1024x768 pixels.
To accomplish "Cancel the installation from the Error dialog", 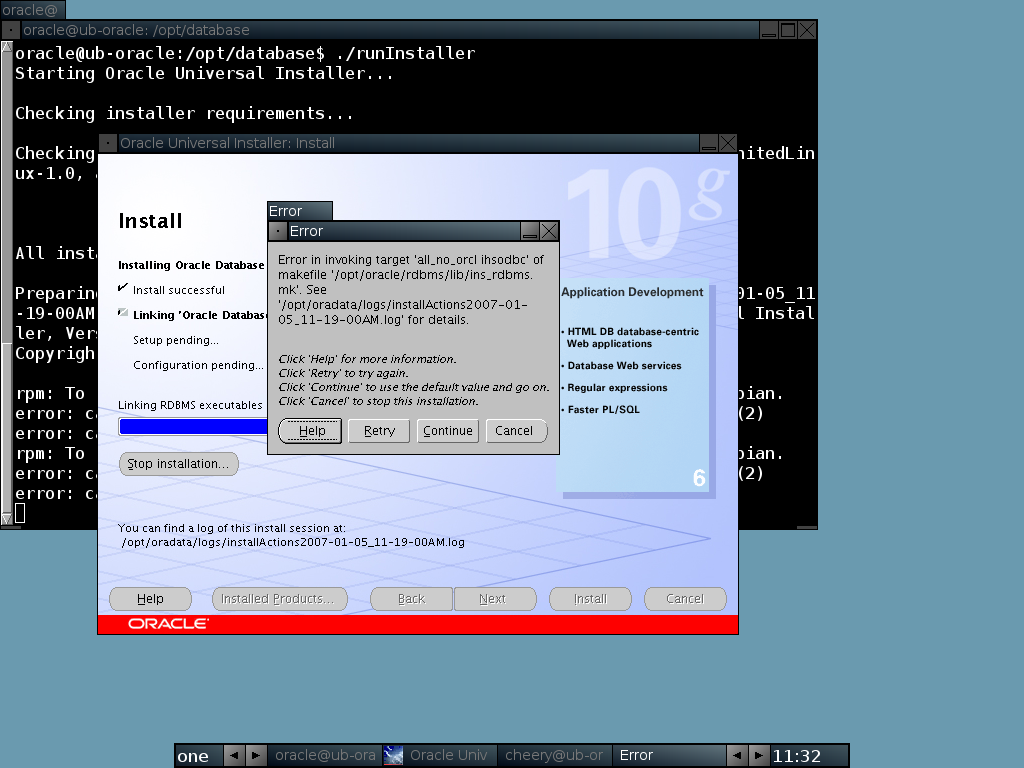I will (x=517, y=431).
